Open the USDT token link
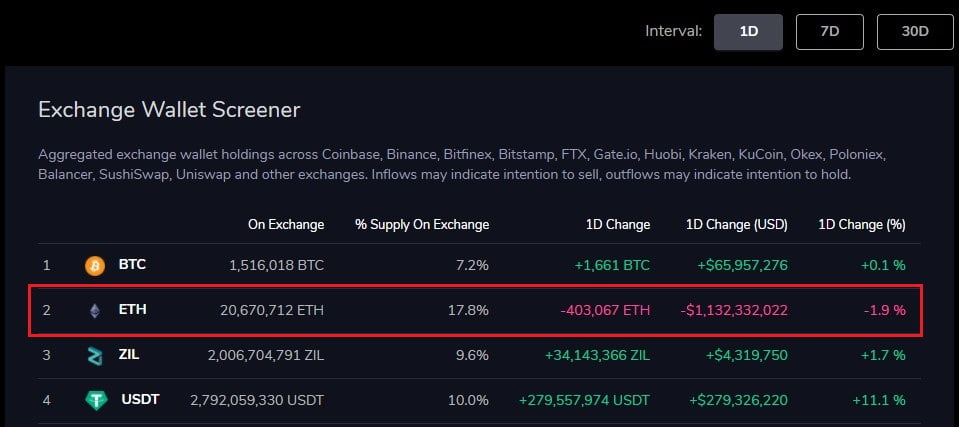The image size is (959, 427). pos(141,400)
